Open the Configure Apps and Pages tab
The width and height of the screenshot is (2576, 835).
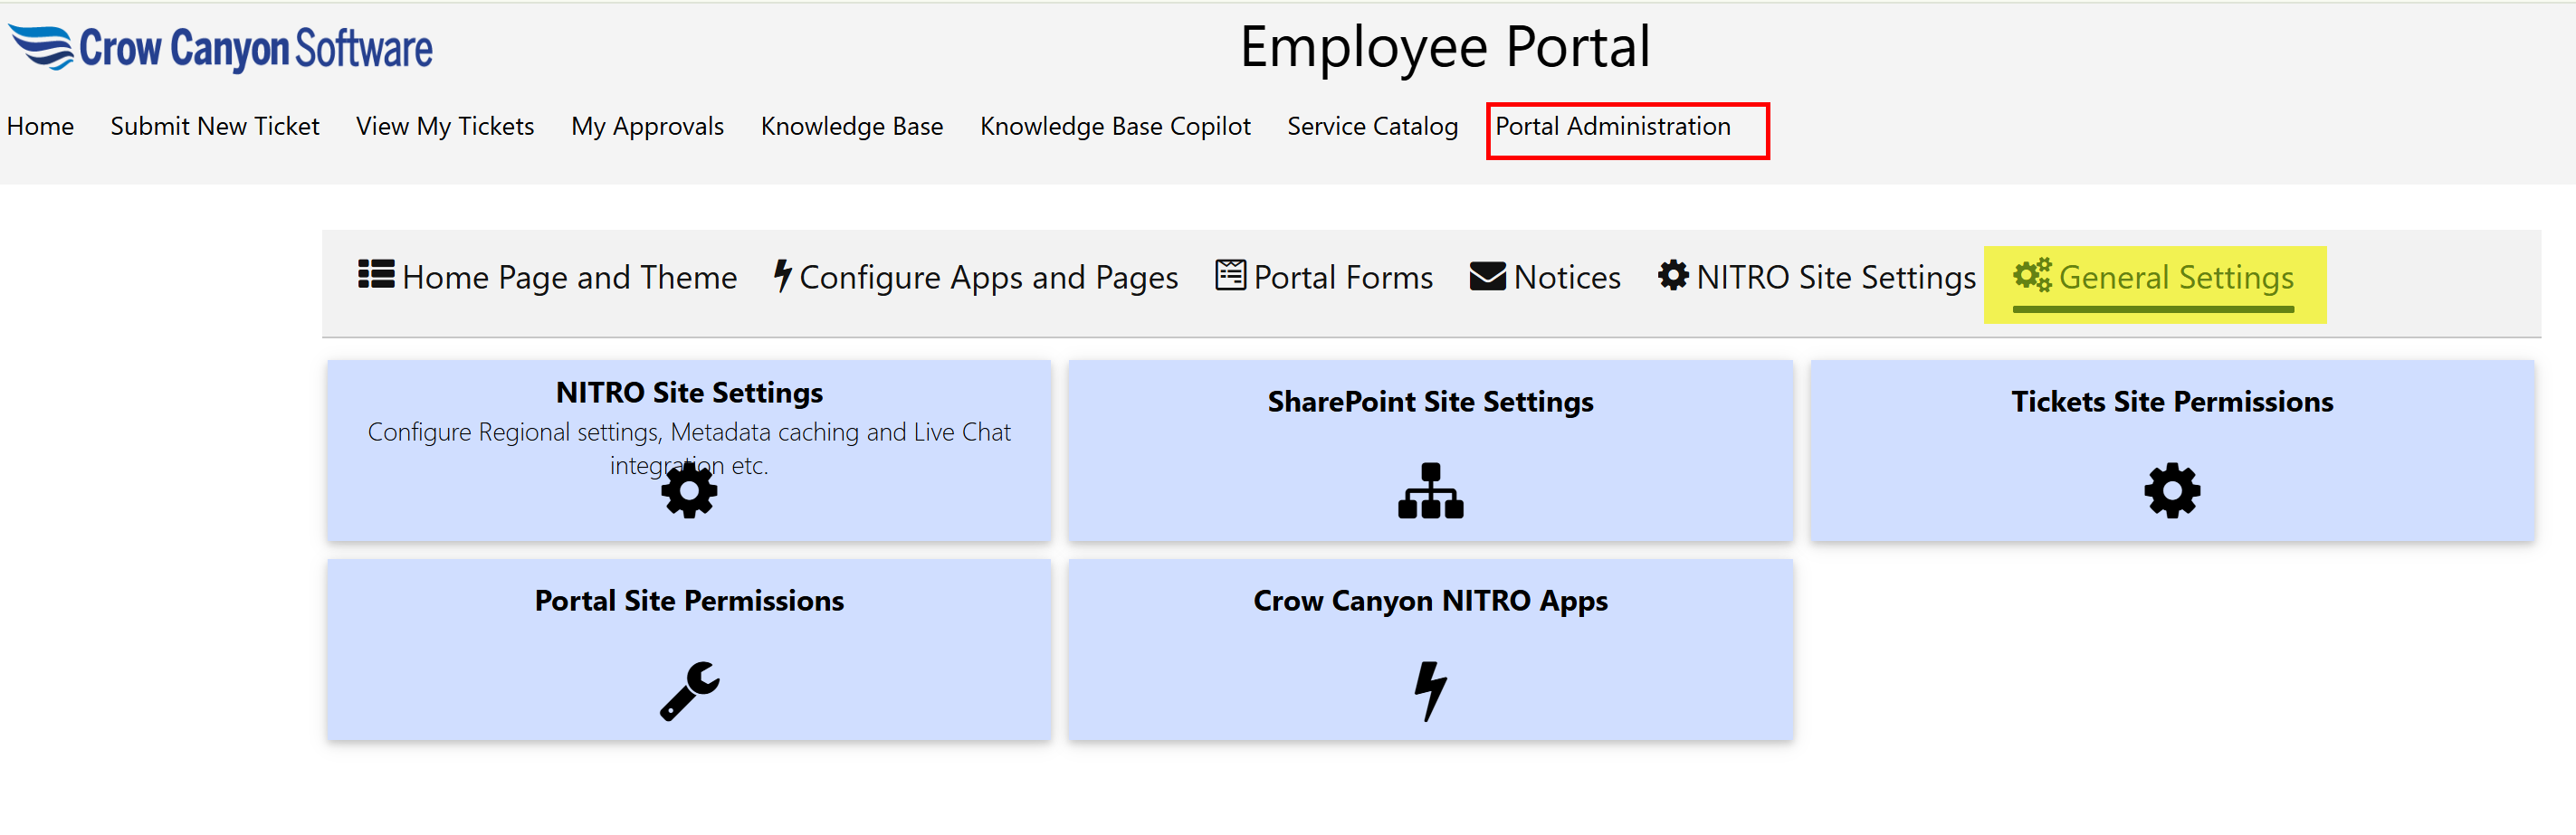(x=987, y=277)
